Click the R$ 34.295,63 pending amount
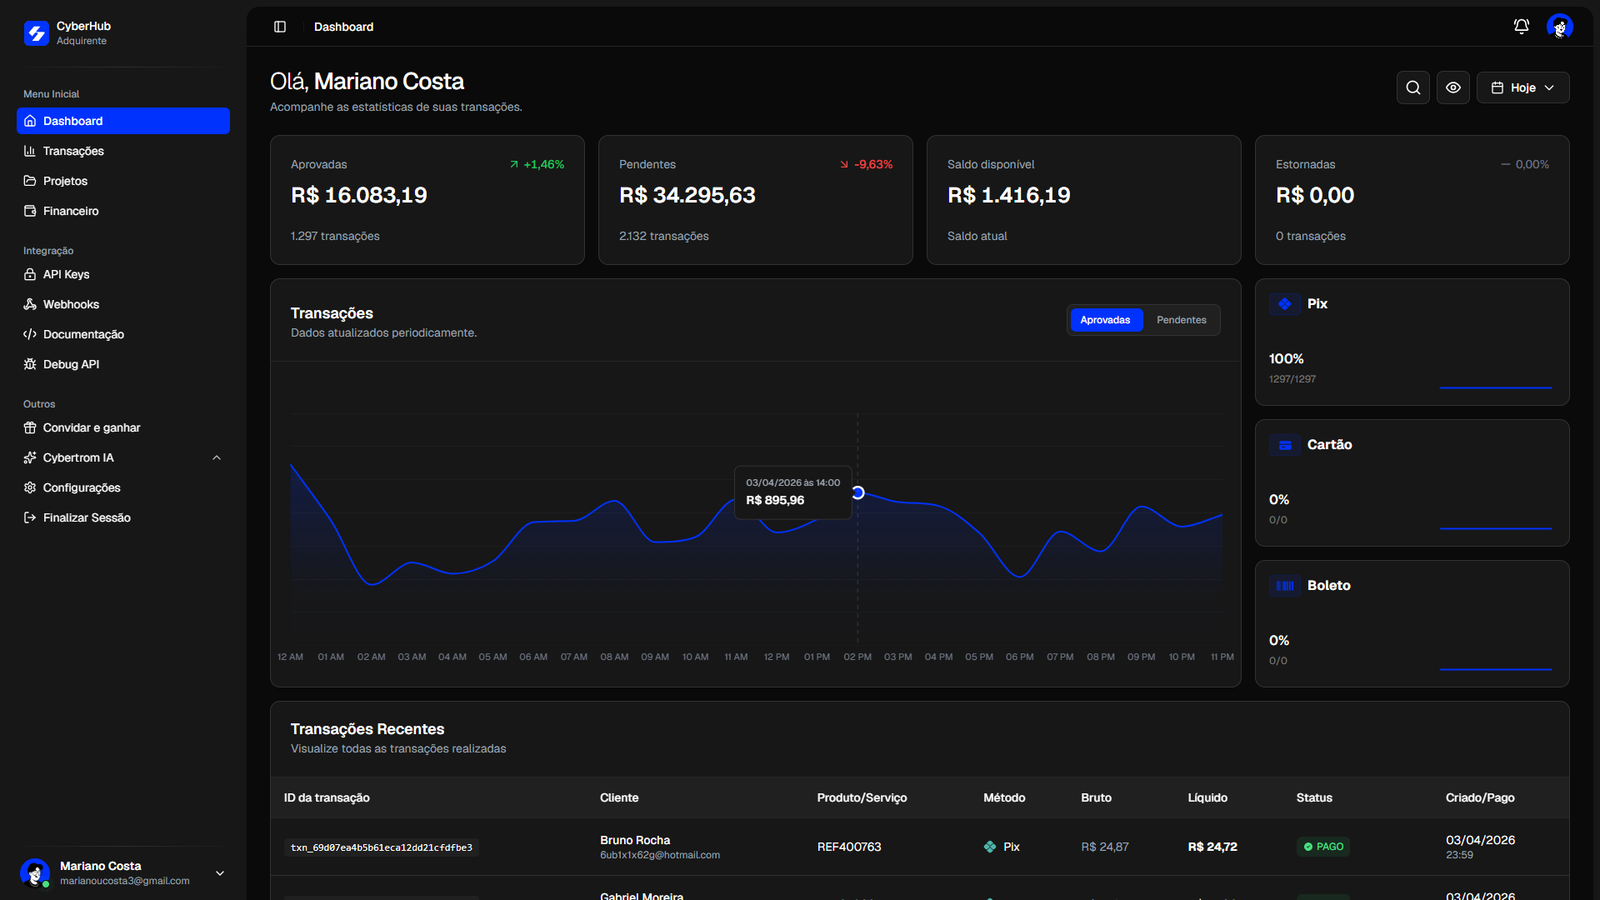The image size is (1600, 900). [687, 195]
